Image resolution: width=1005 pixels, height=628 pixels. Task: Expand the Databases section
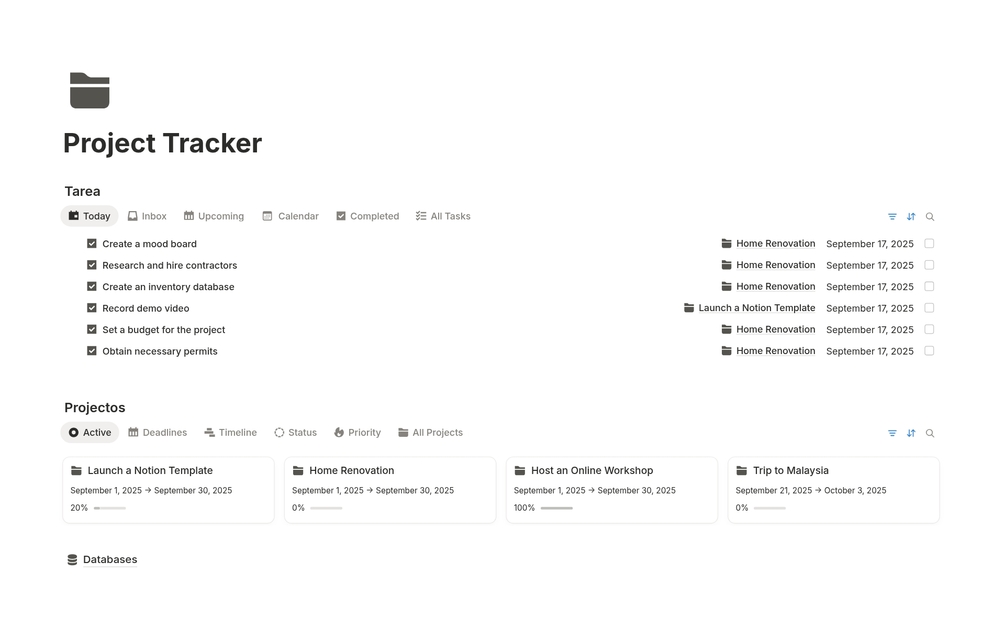(109, 560)
